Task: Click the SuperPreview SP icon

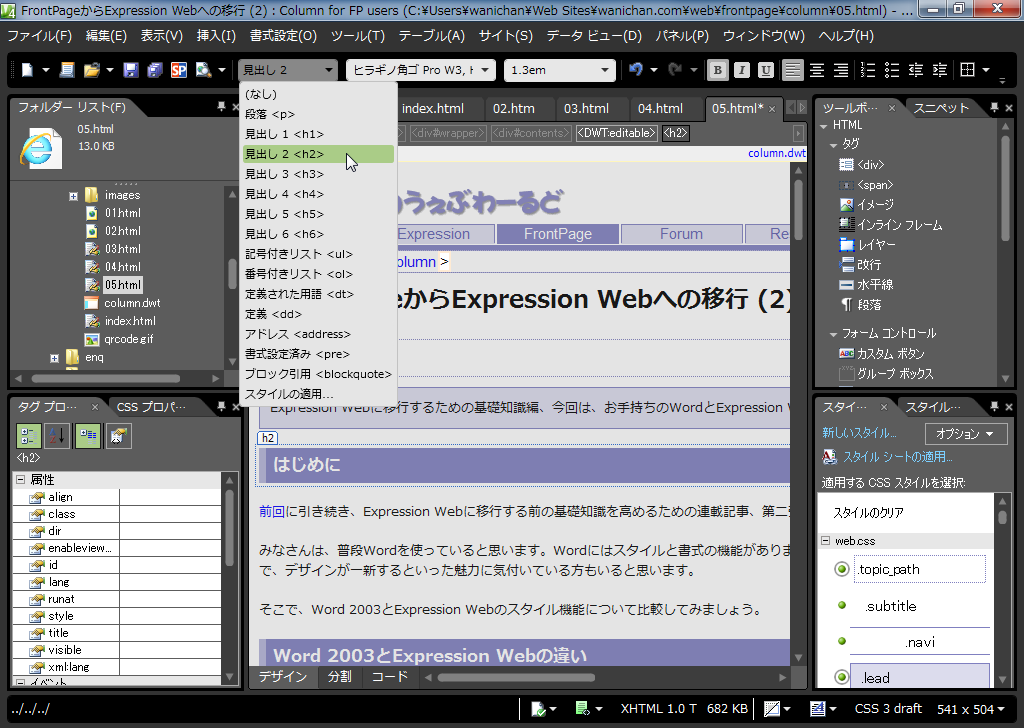Action: [x=178, y=70]
